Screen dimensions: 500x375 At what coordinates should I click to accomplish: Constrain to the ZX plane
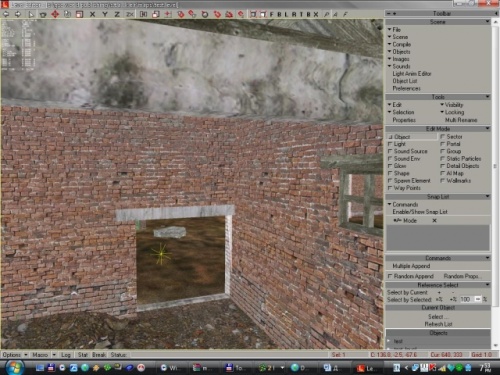point(130,14)
